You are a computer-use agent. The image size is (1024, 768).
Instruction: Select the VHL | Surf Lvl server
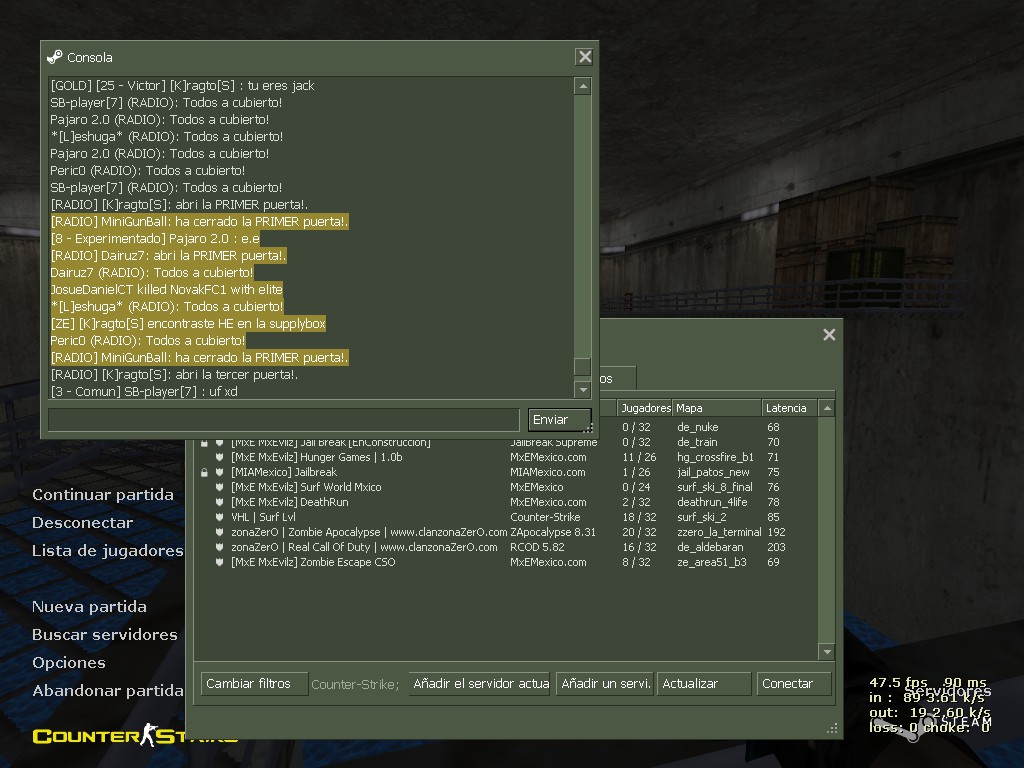click(506, 517)
